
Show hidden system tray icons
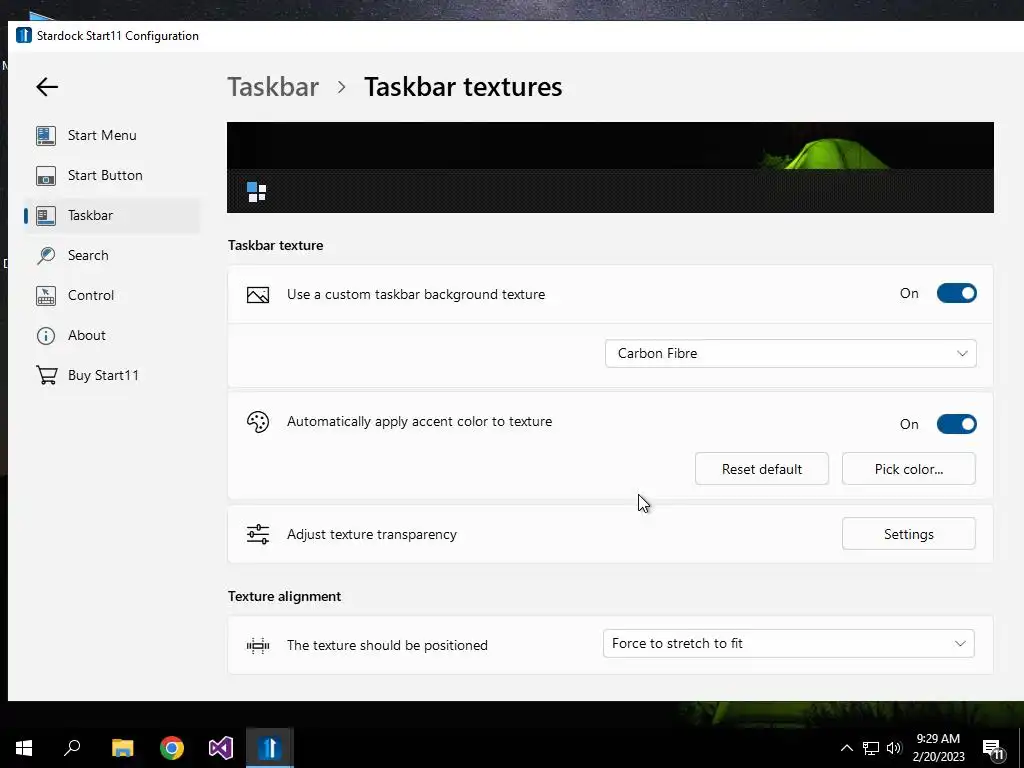coord(846,748)
